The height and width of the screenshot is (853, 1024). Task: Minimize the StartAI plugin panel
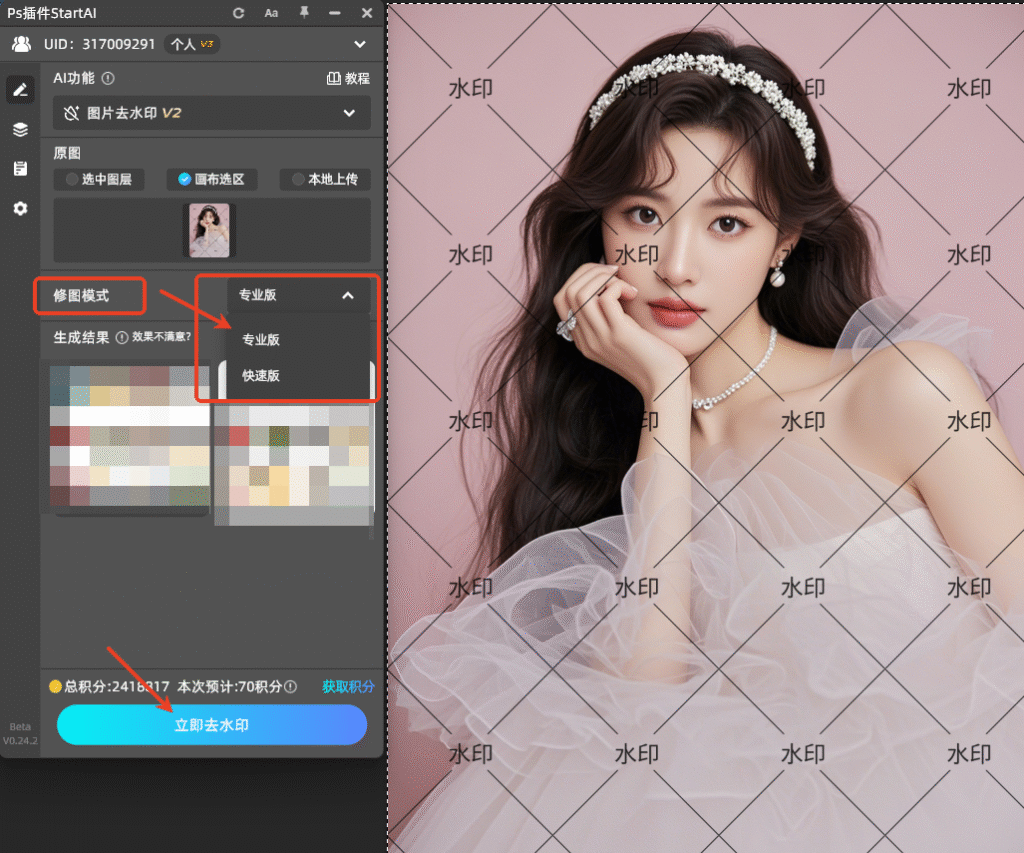(x=334, y=13)
